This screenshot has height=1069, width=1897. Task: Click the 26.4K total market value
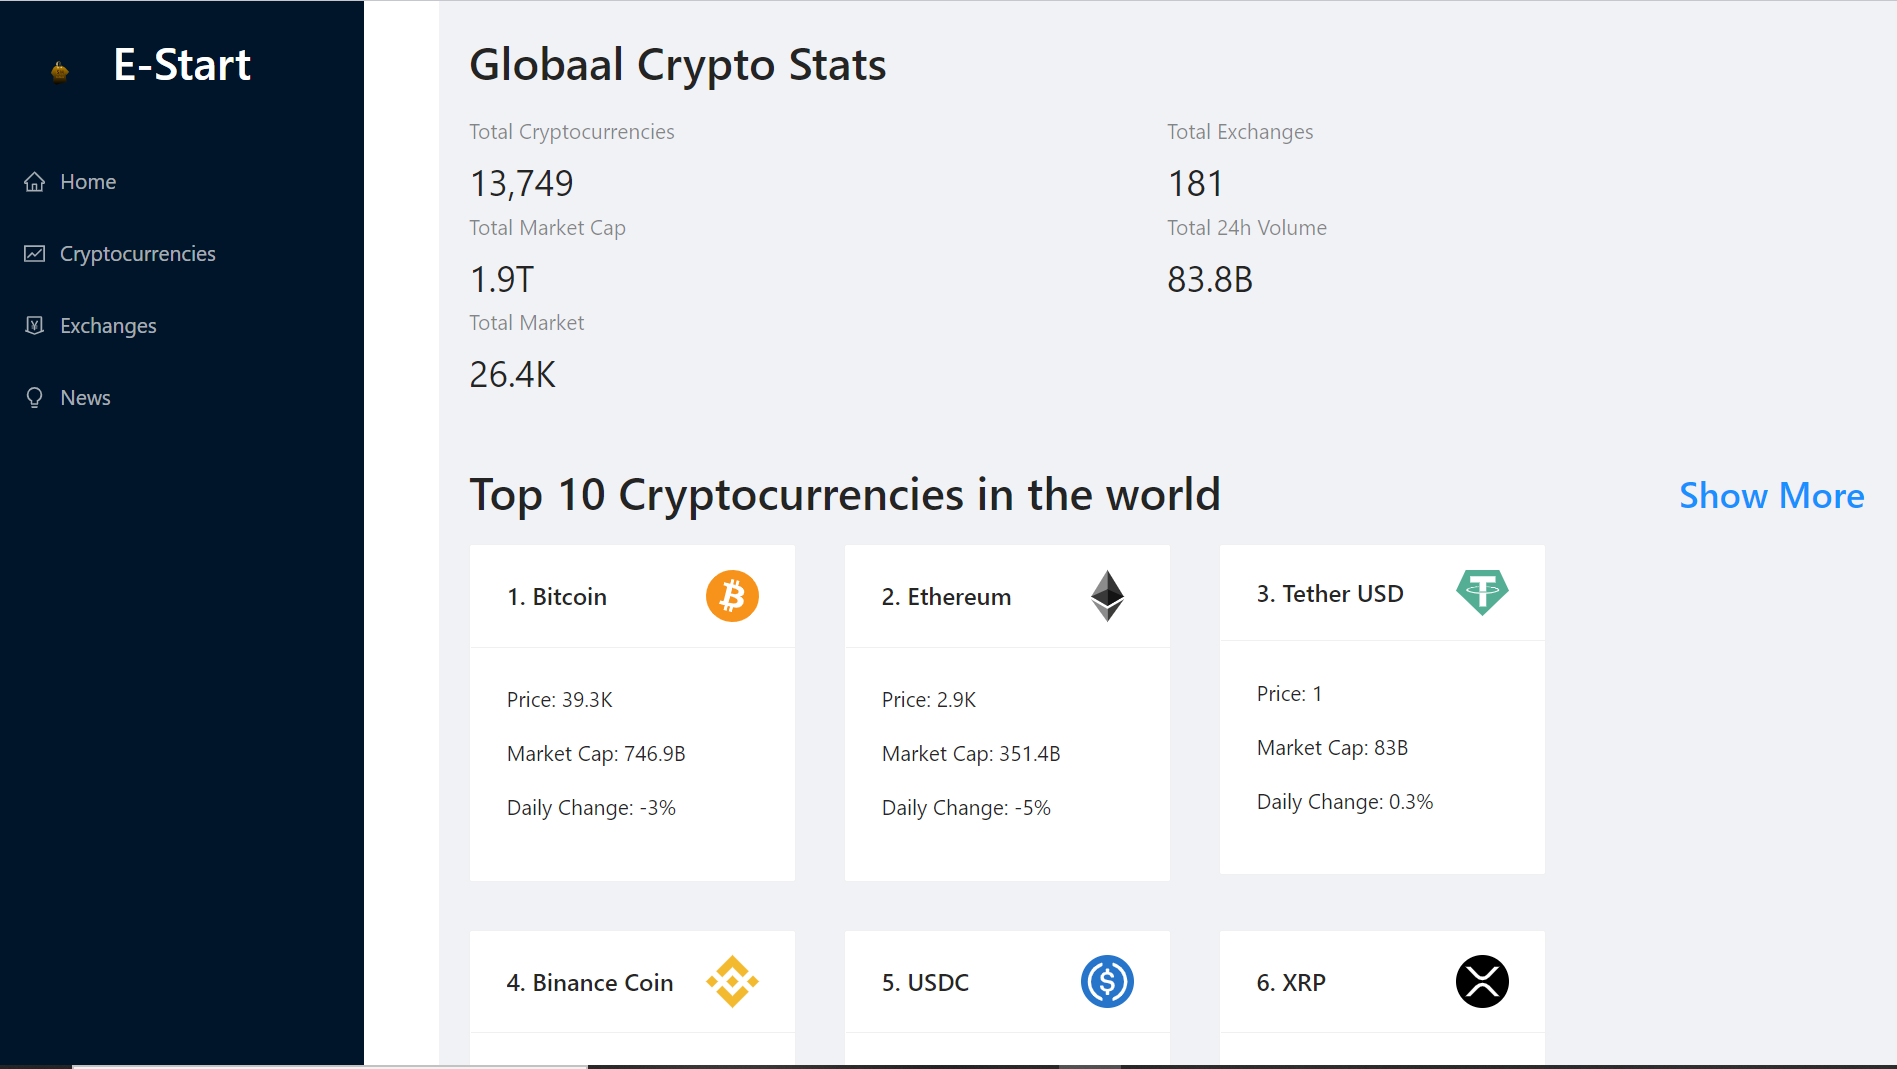pyautogui.click(x=512, y=375)
